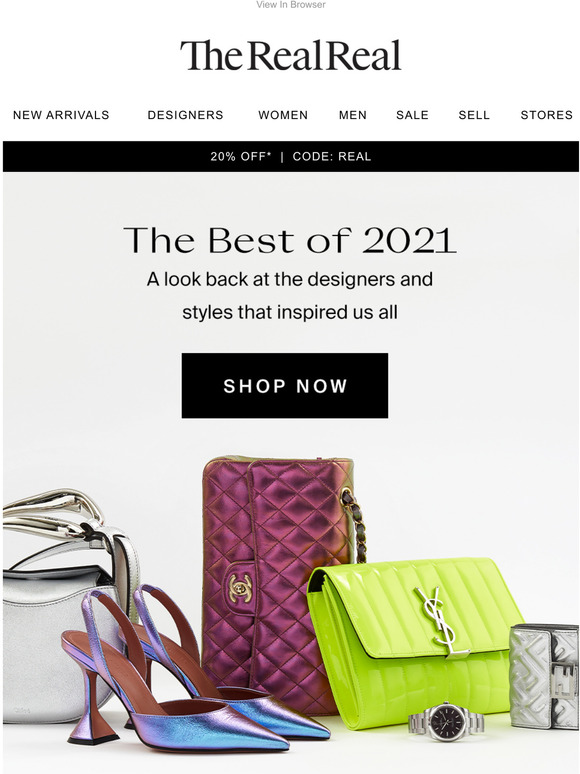The image size is (580, 774).
Task: Click the silver wristwatch
Action: pyautogui.click(x=445, y=722)
